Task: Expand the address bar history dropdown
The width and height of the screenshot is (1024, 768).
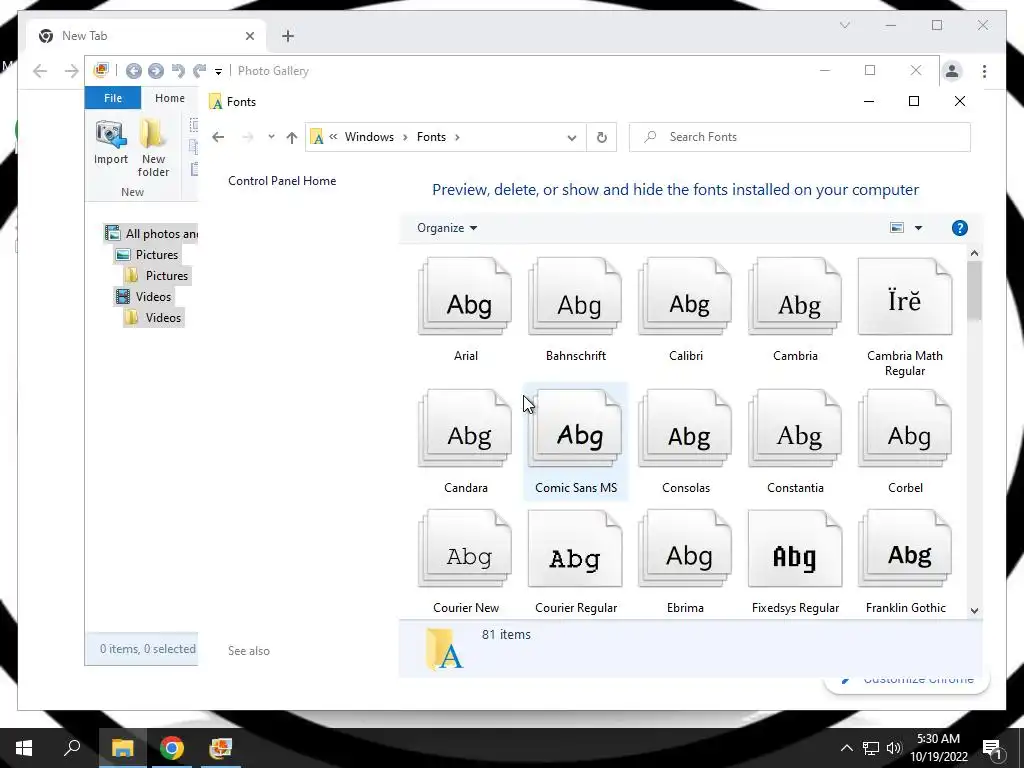Action: click(x=571, y=137)
